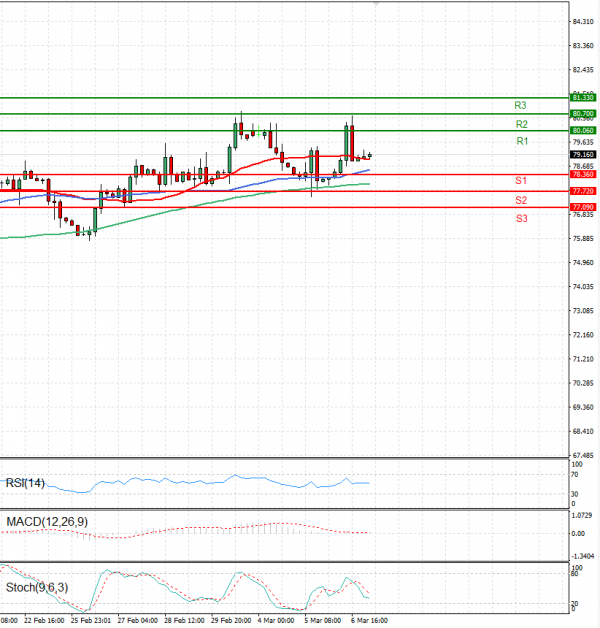Screen dimensions: 600x628
Task: Click the 25 Feb 23:01 time label
Action: (x=91, y=620)
